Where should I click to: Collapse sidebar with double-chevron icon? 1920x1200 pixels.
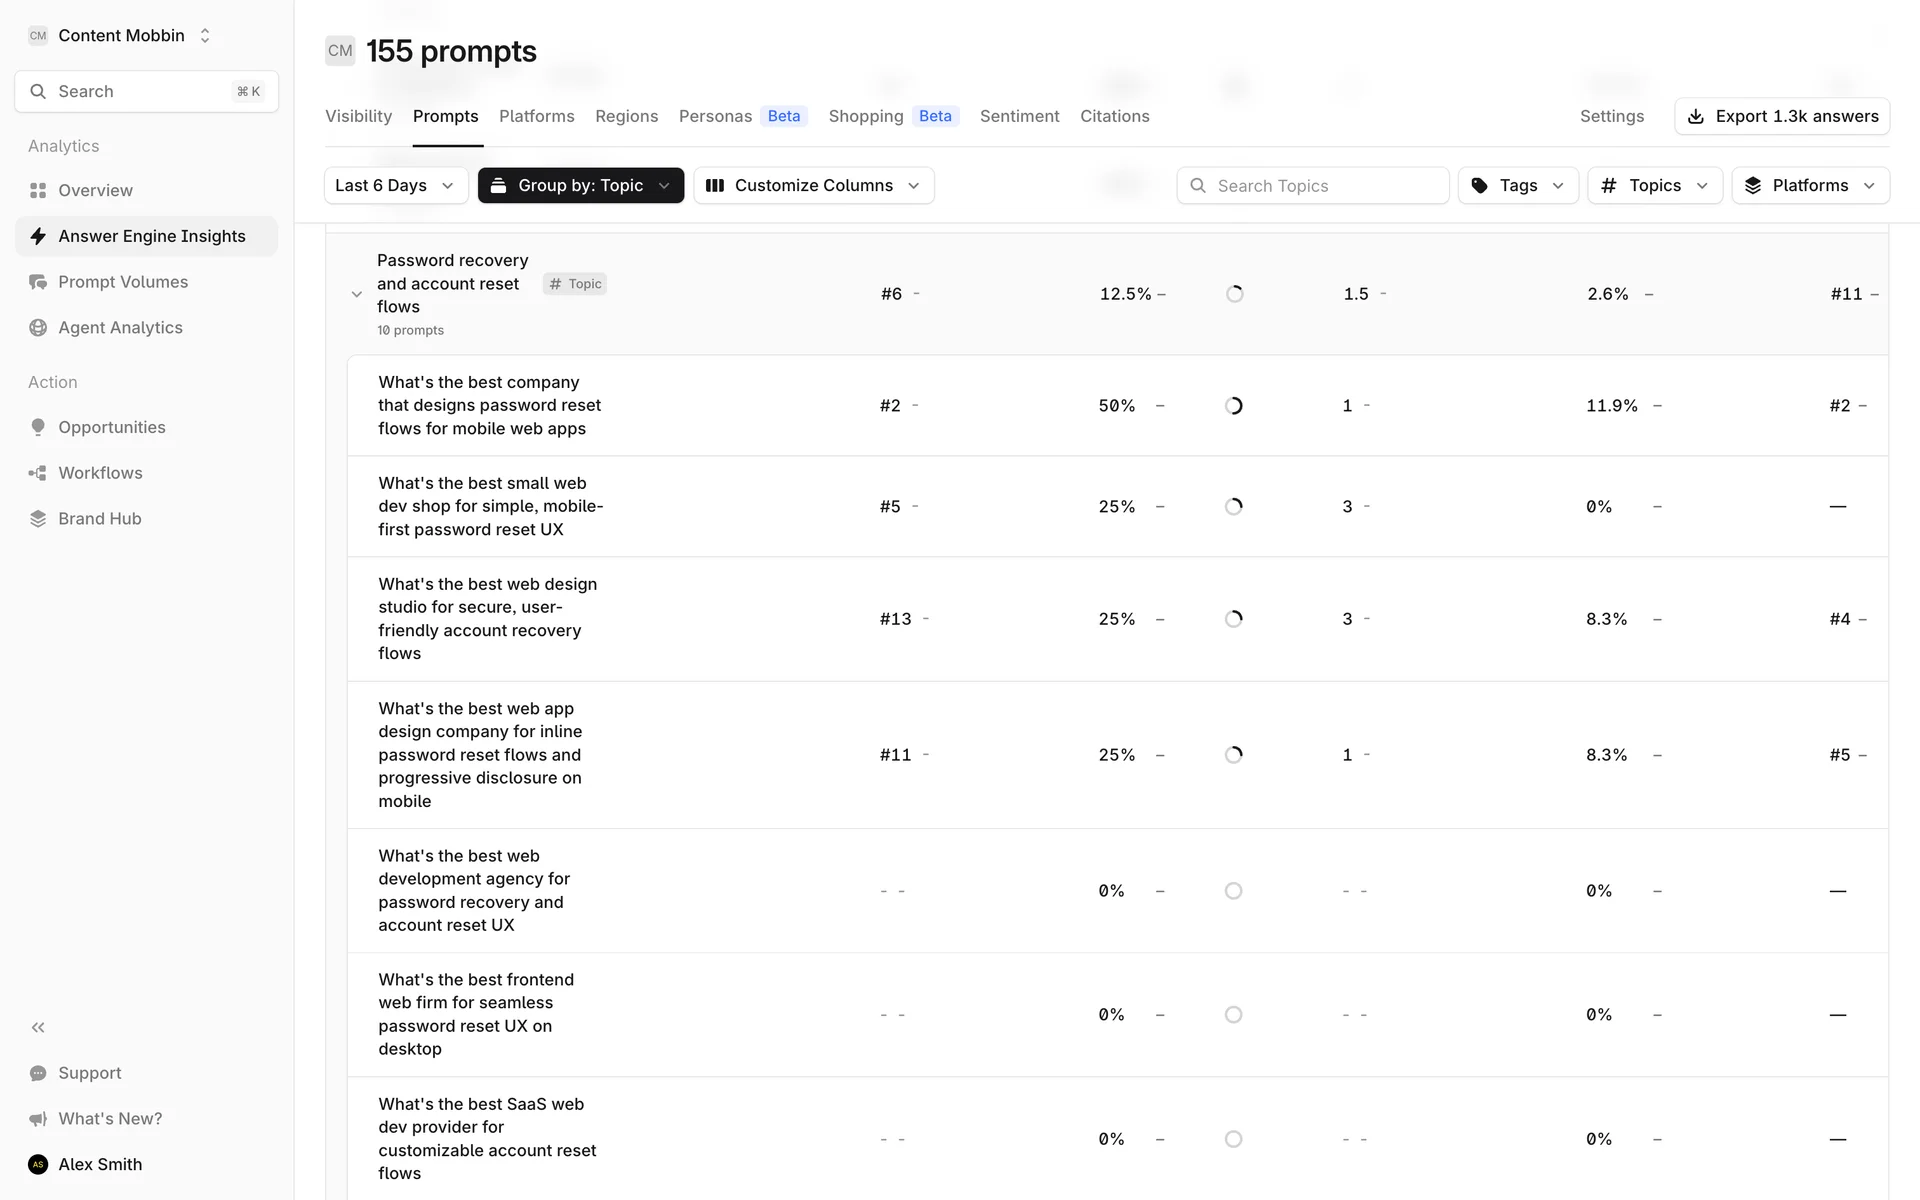point(38,1027)
